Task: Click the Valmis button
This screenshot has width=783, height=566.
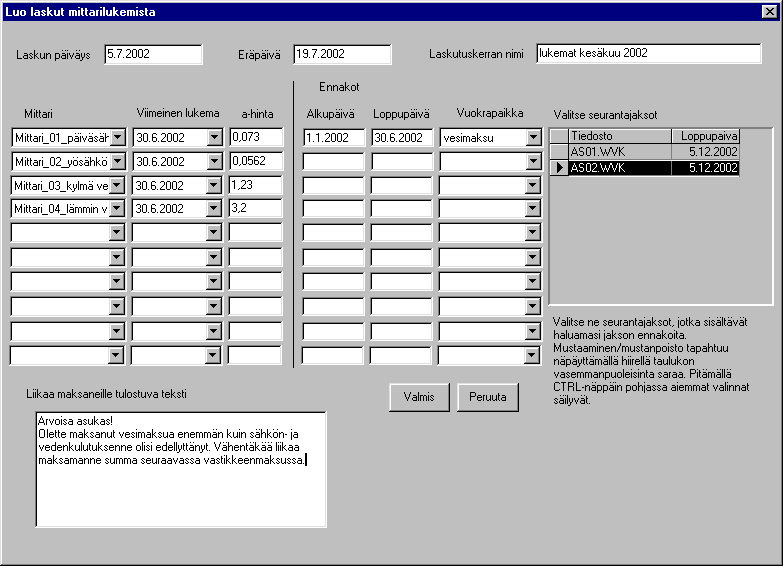Action: pyautogui.click(x=419, y=397)
